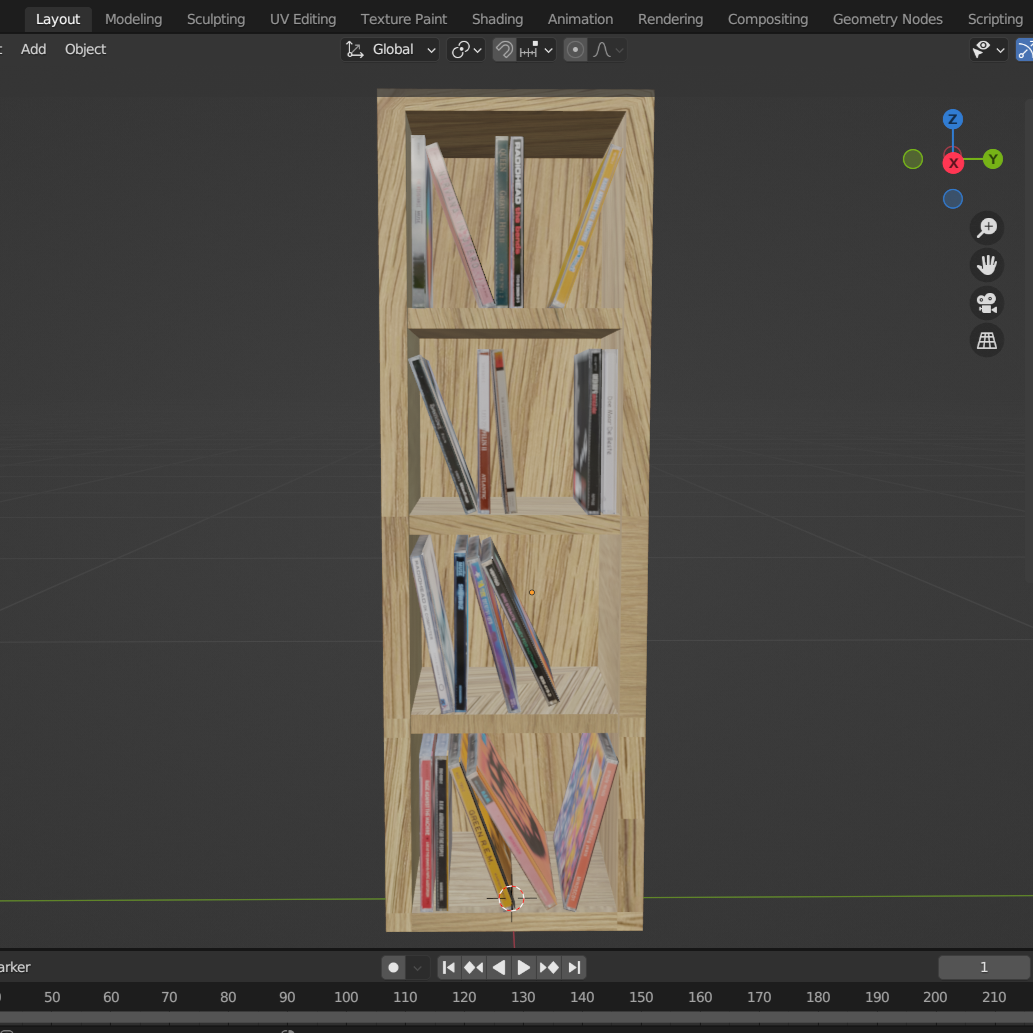Jump to the timeline start frame
Screen dimensions: 1033x1033
click(449, 967)
